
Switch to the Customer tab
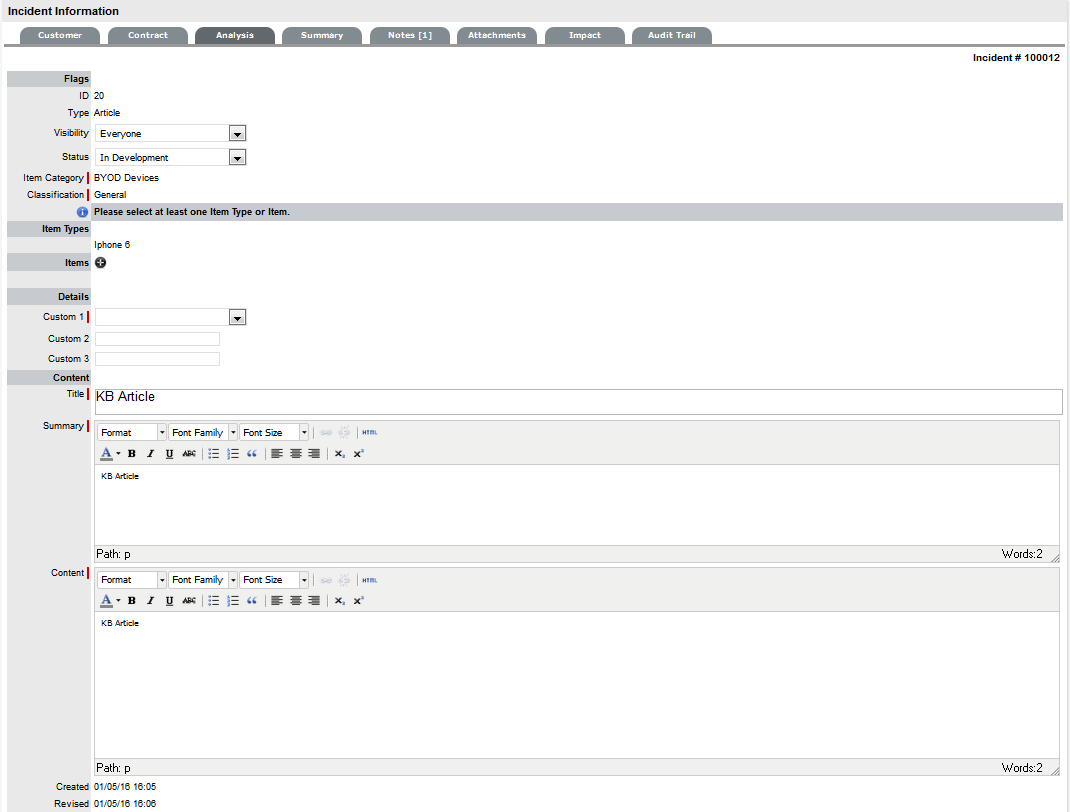pos(60,35)
